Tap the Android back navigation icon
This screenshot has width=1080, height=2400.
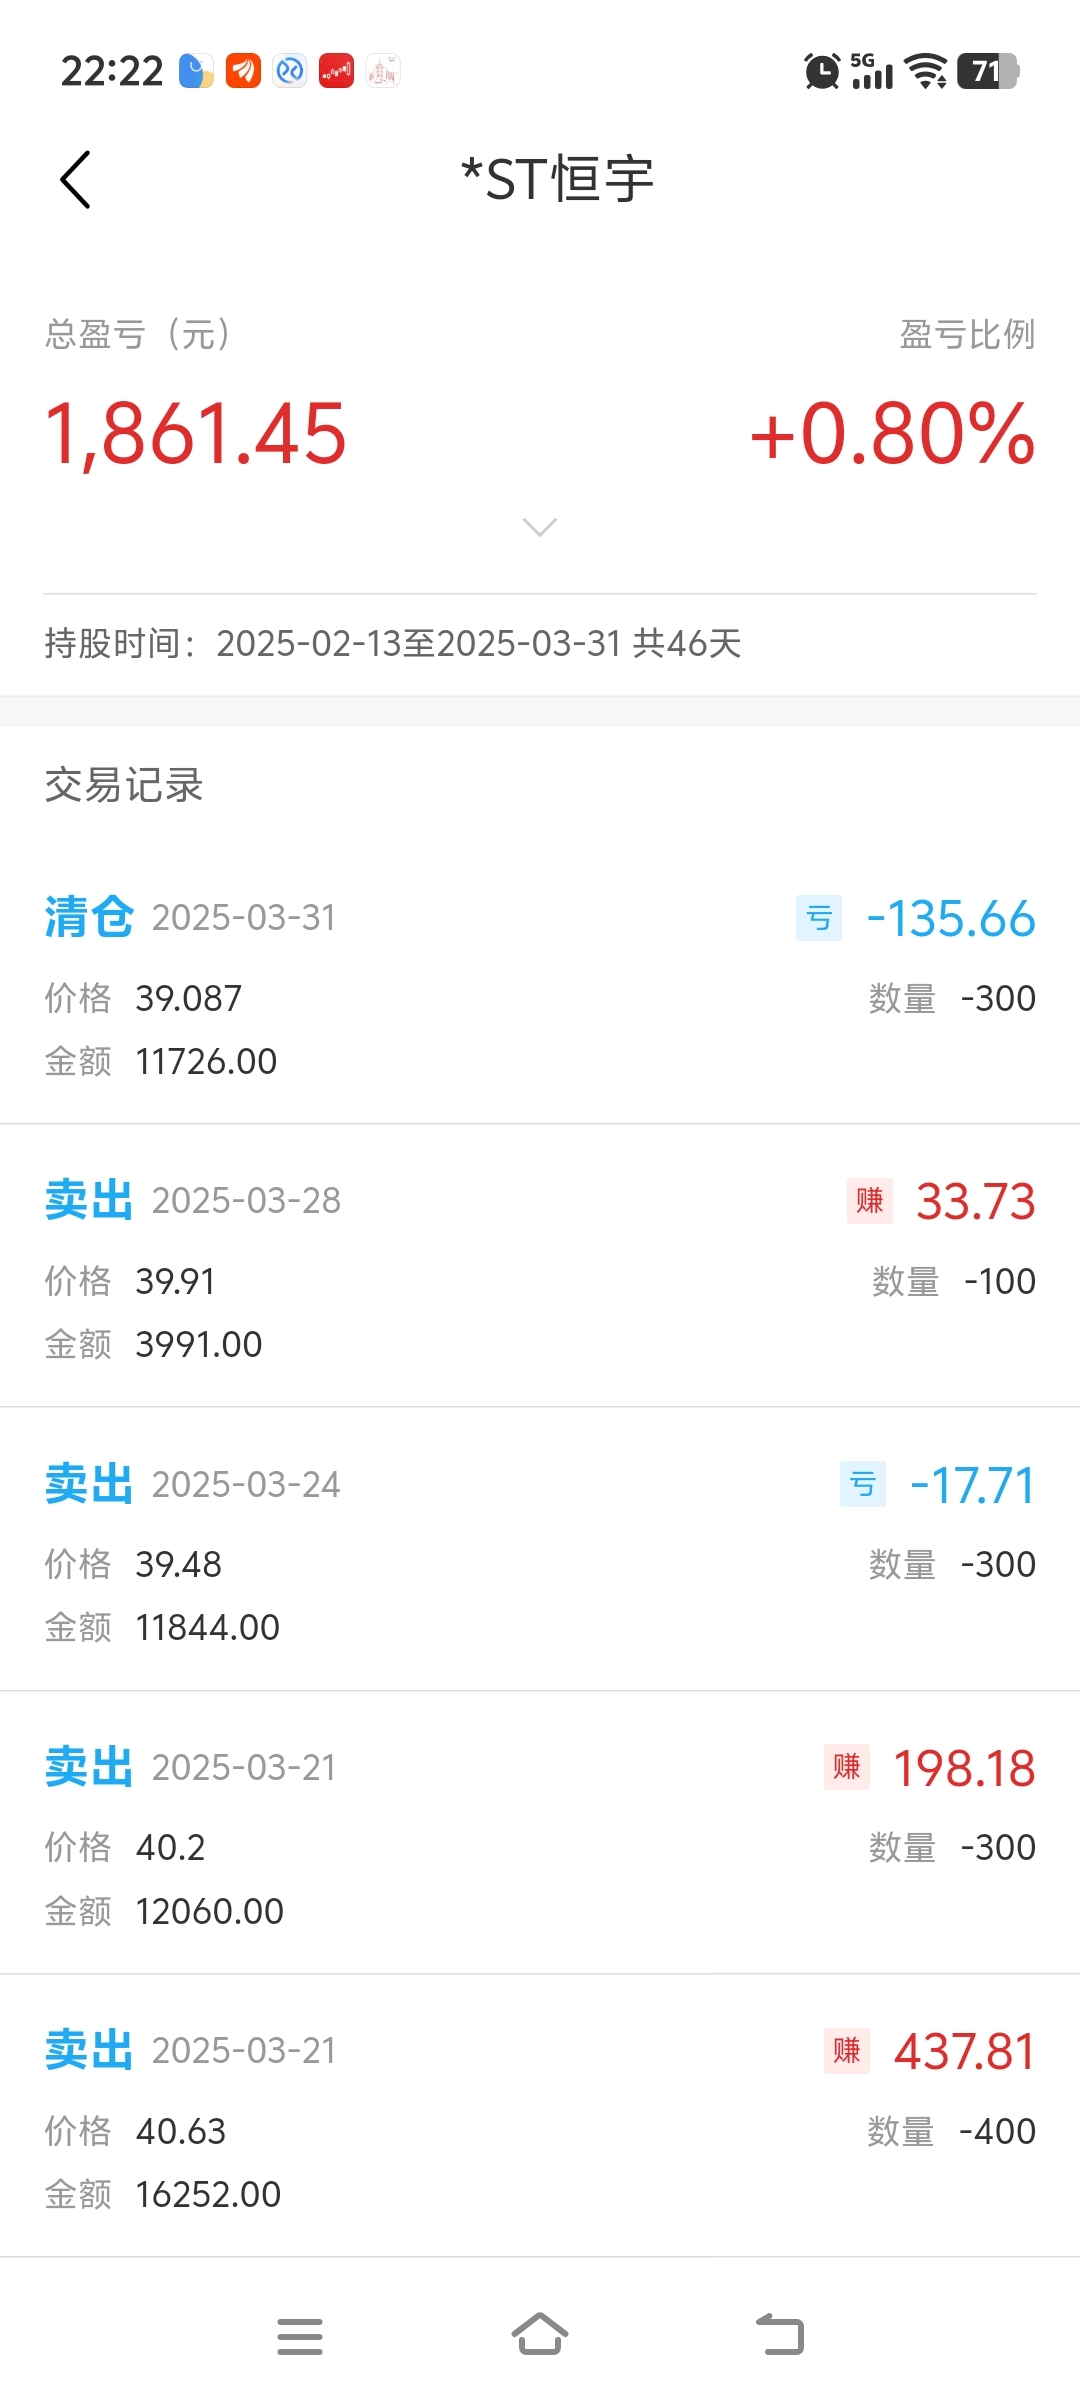(780, 2335)
